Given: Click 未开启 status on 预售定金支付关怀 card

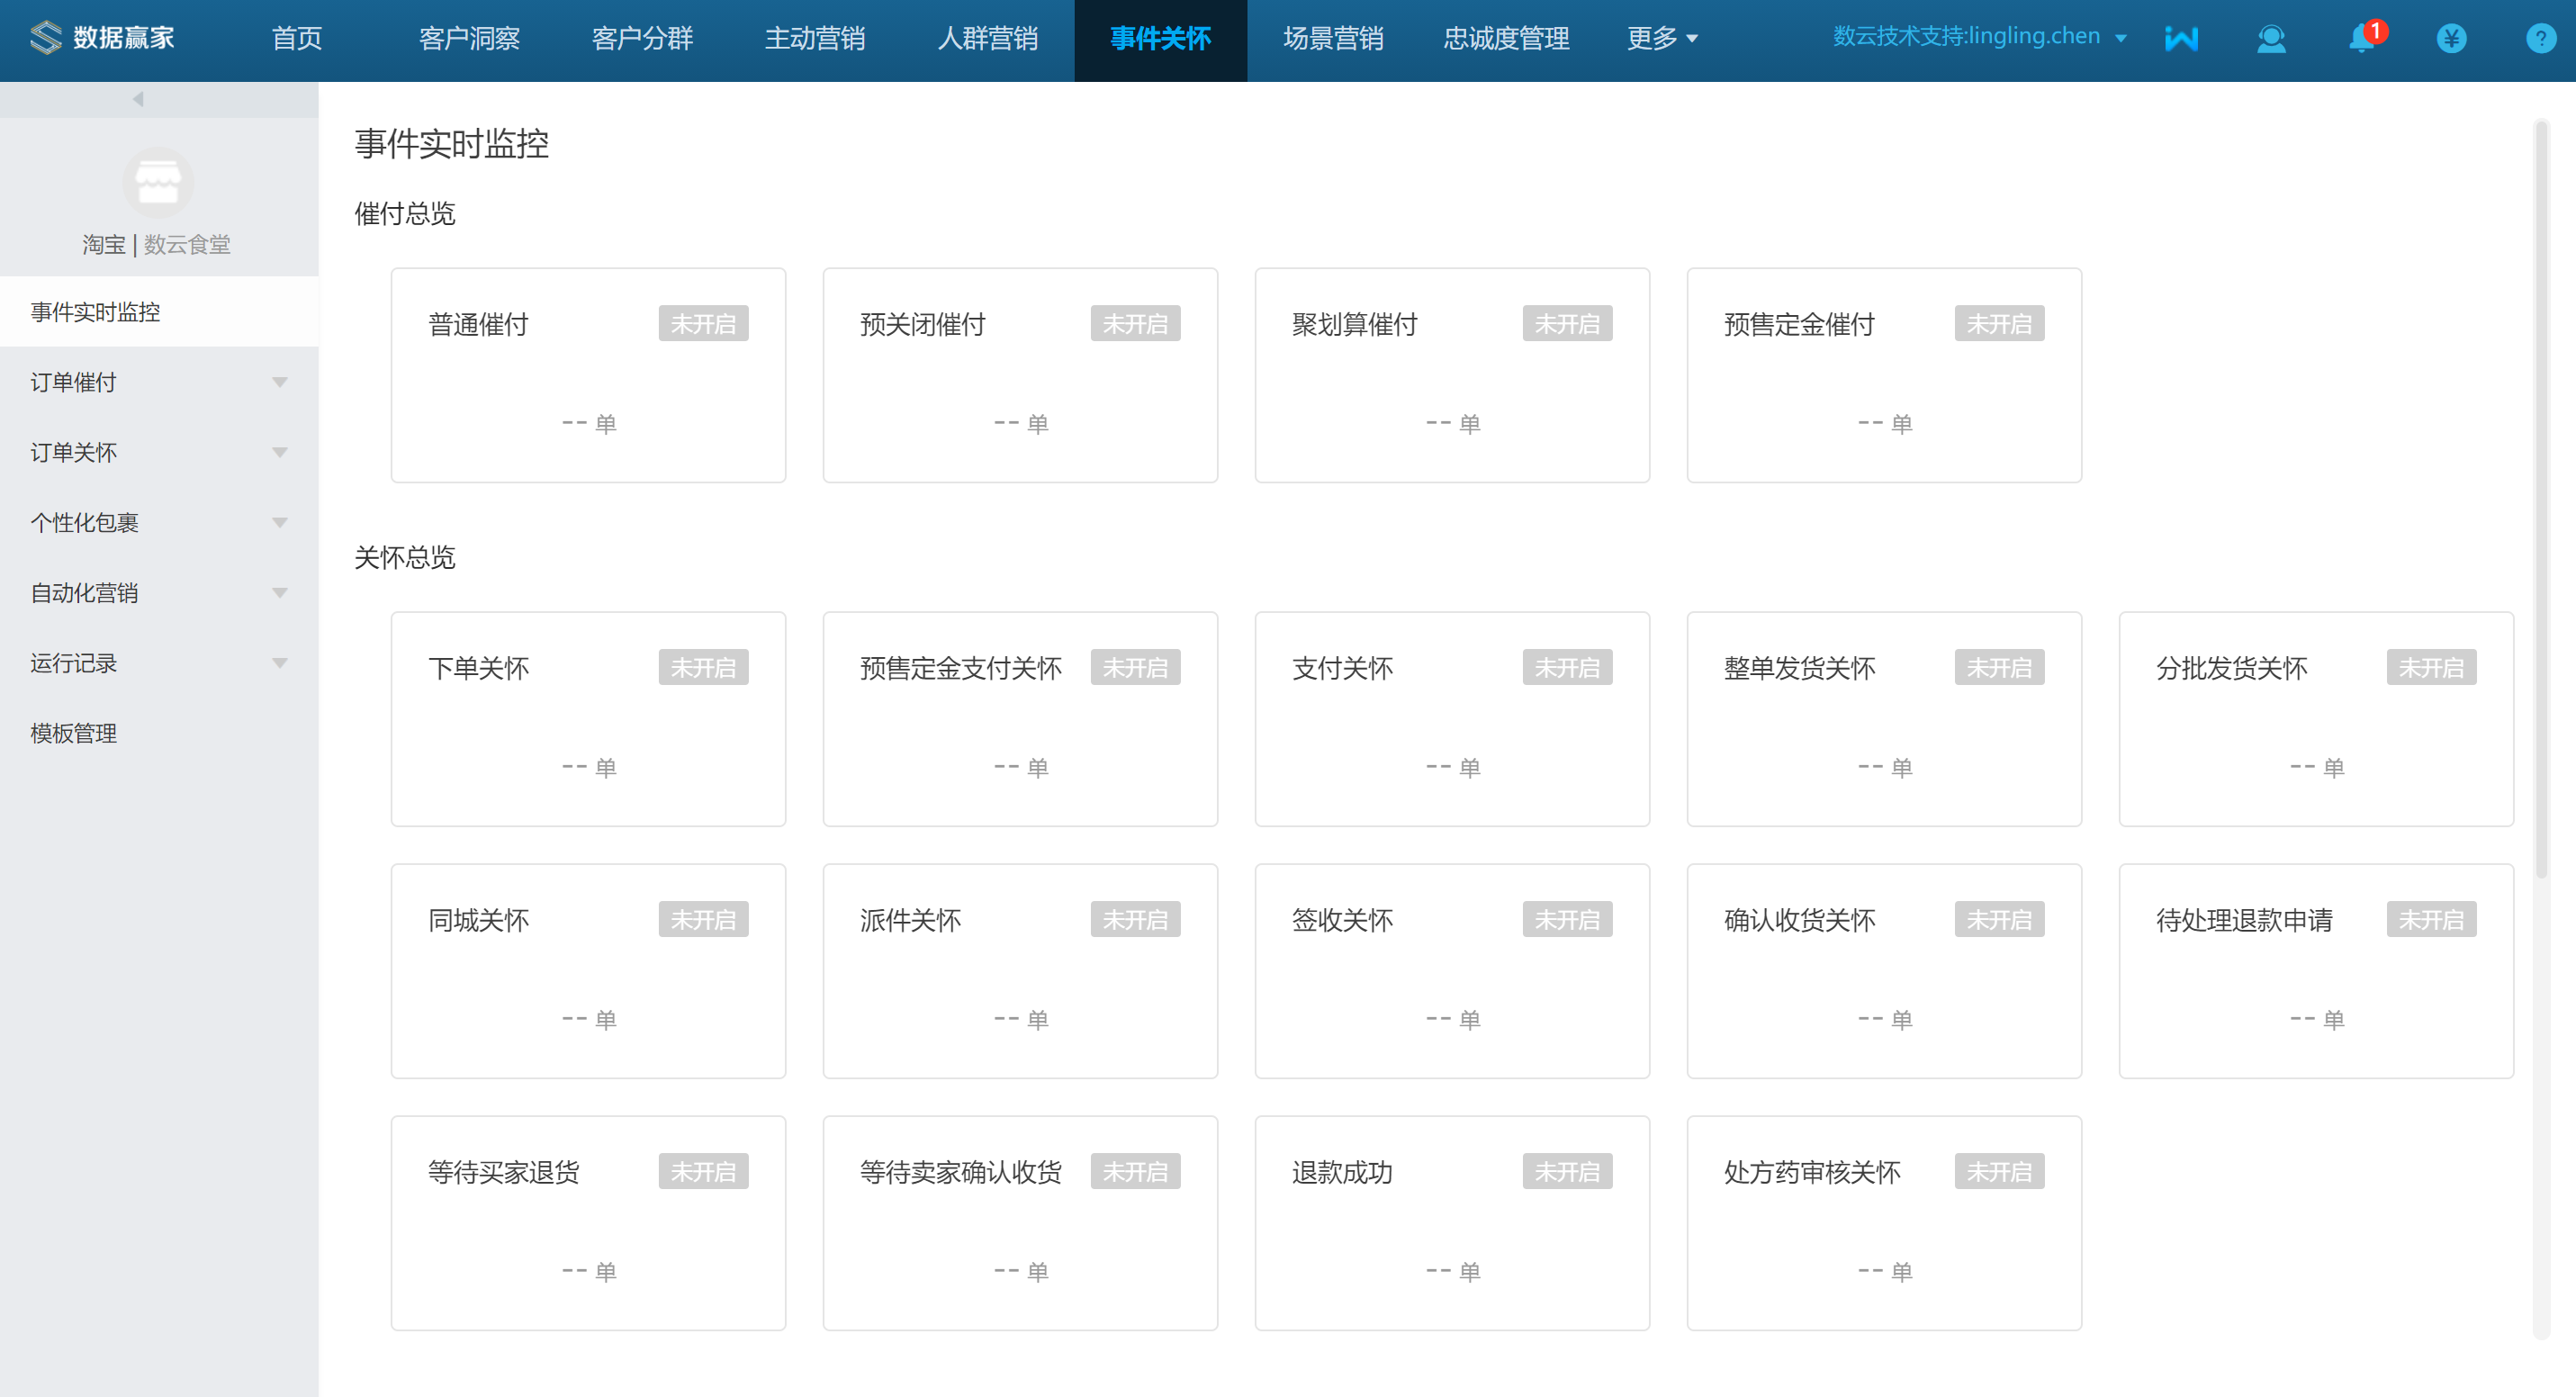Looking at the screenshot, I should [x=1135, y=668].
